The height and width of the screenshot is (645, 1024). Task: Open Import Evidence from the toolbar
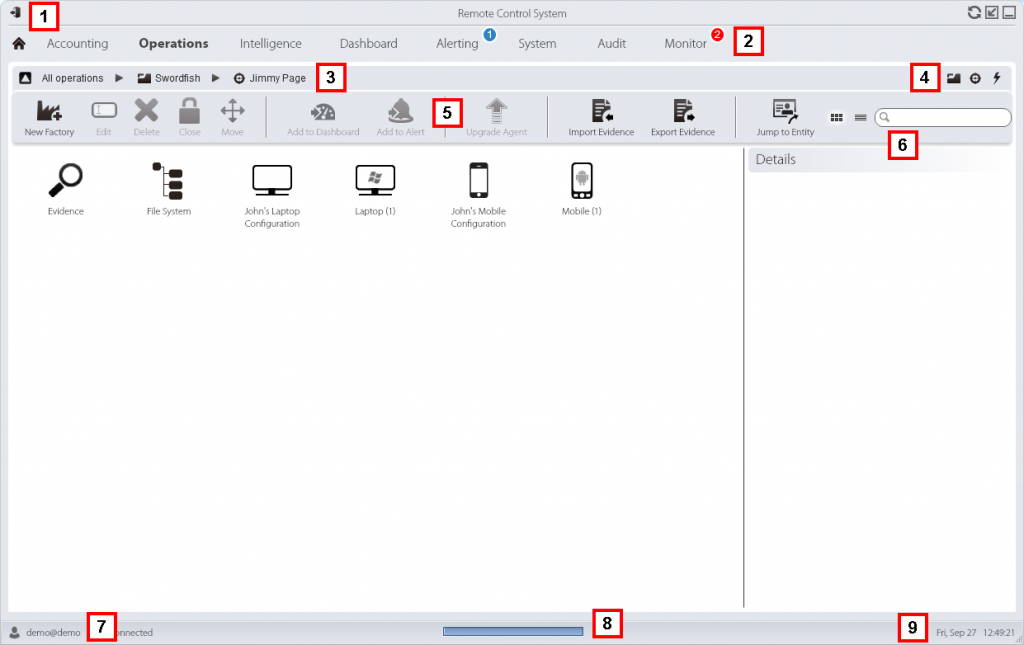(x=601, y=112)
